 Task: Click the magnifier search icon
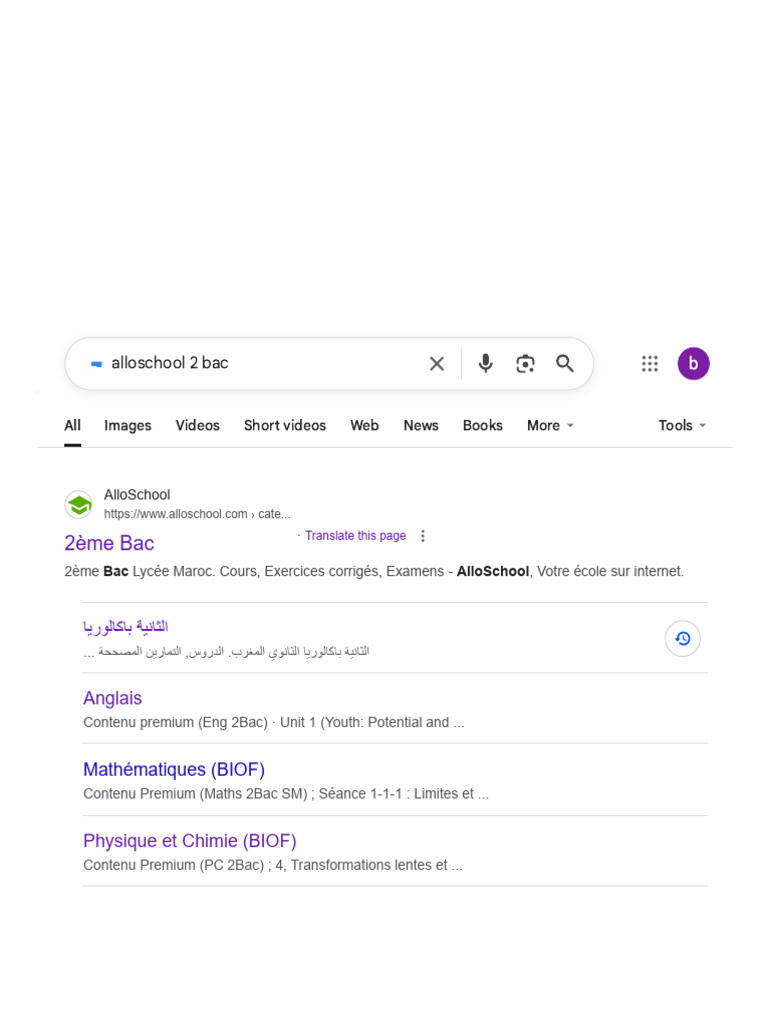(565, 364)
